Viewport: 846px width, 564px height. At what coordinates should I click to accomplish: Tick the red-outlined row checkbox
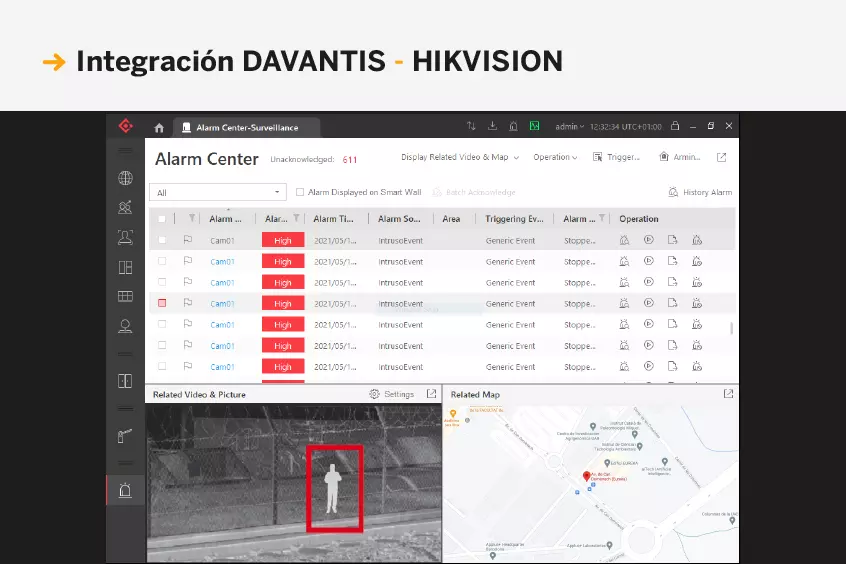pos(162,303)
